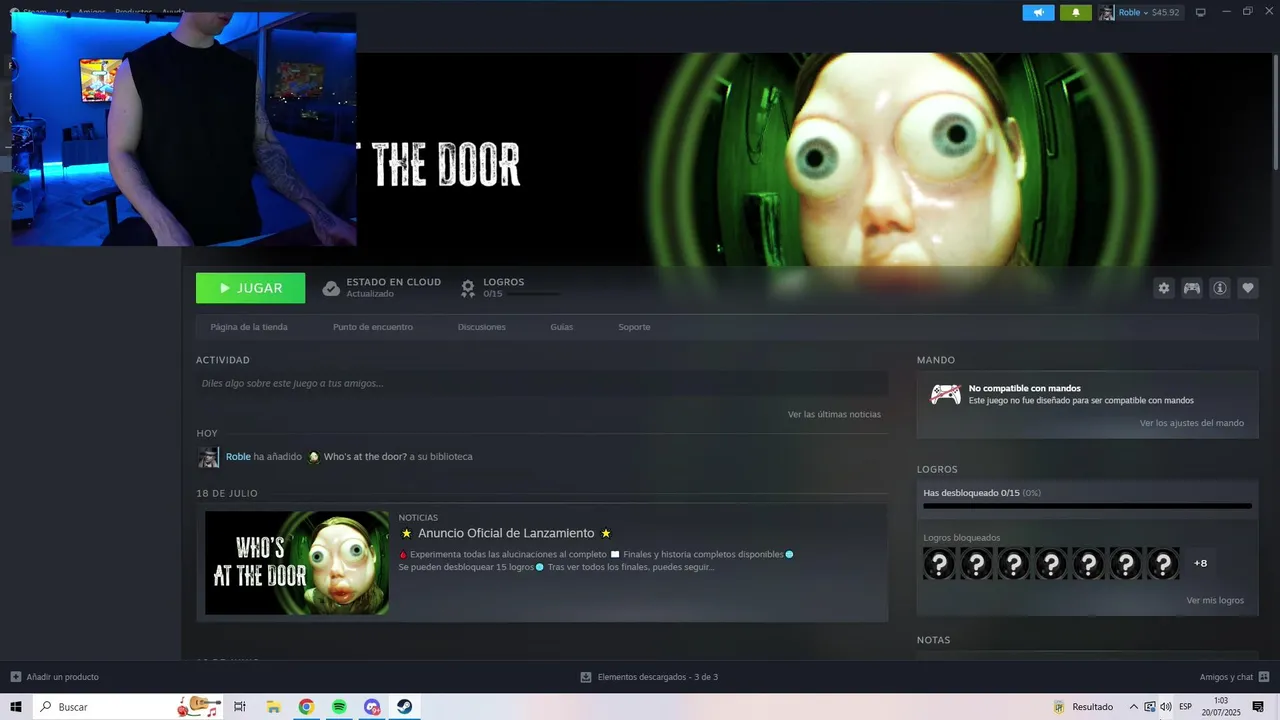Click the downloads icon in bottom bar
1280x720 pixels.
coord(586,677)
